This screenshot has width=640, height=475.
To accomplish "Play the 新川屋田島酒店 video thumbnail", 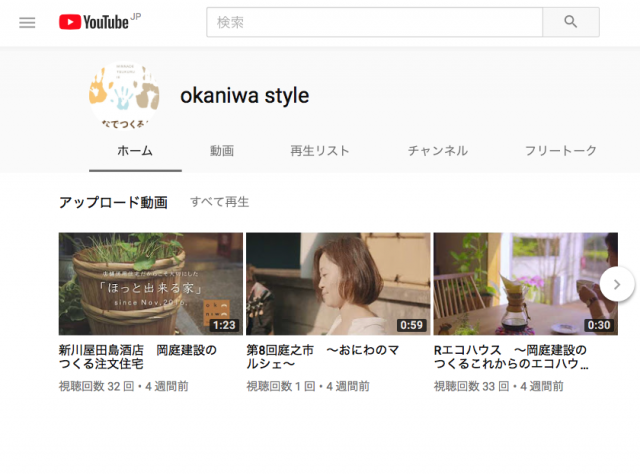I will tap(151, 284).
